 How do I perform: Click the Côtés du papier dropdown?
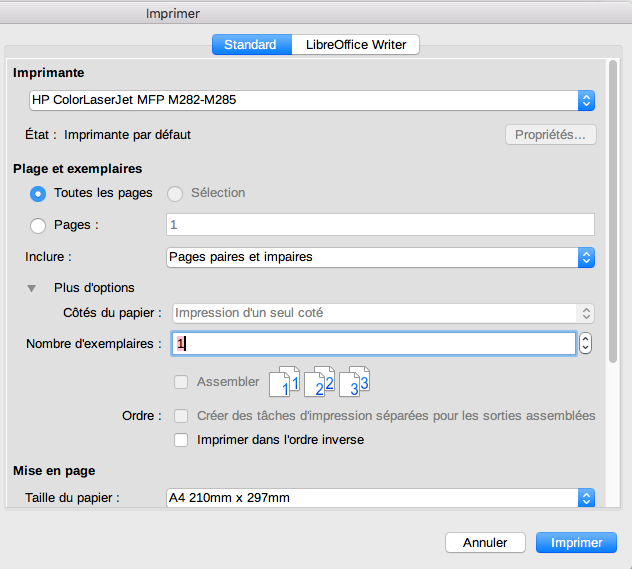point(384,313)
